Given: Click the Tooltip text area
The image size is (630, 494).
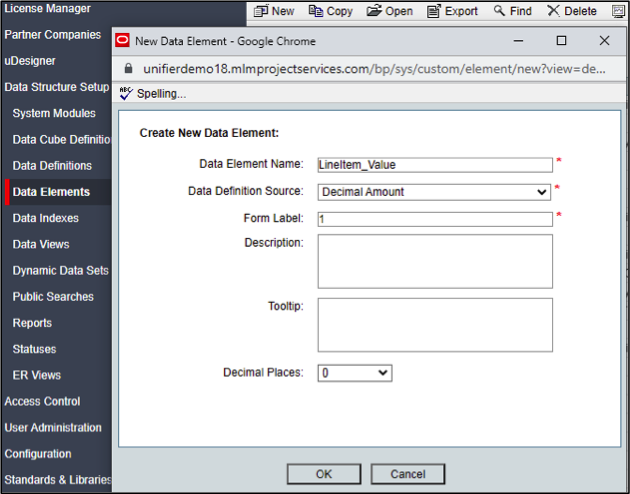Looking at the screenshot, I should (x=435, y=325).
